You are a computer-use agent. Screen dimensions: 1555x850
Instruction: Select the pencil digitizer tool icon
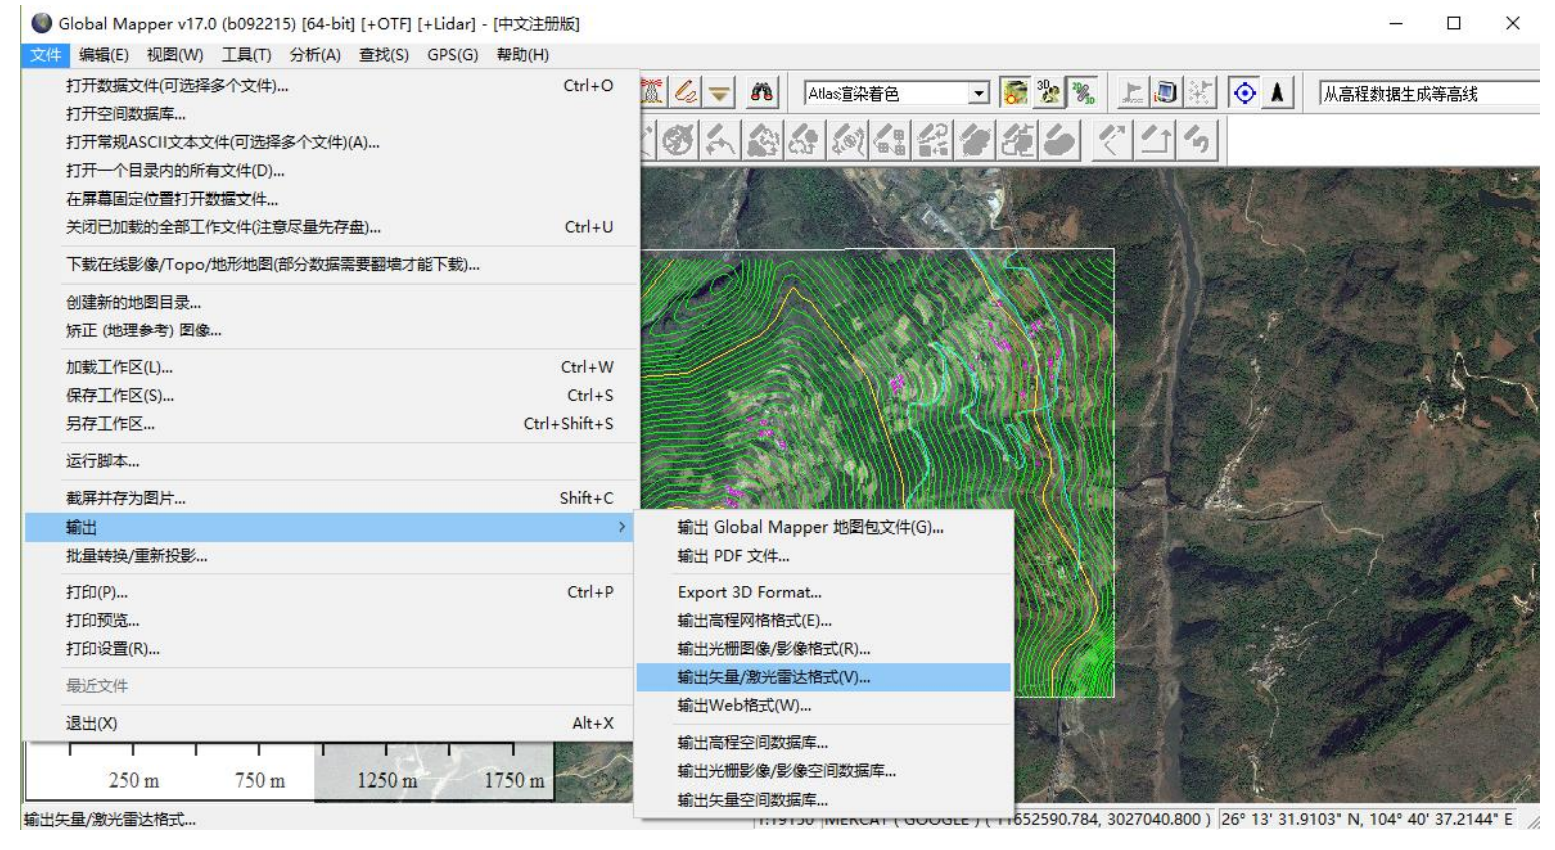coord(686,93)
